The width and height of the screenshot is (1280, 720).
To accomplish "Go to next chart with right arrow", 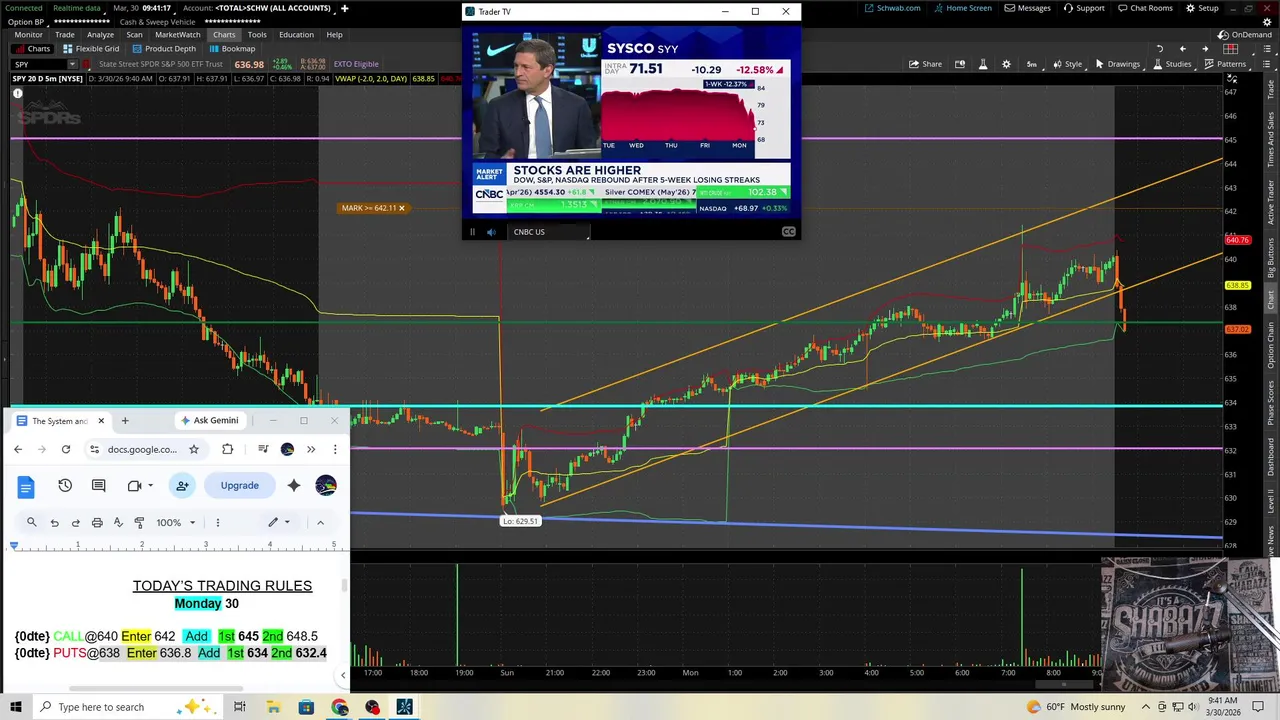I will [1206, 48].
